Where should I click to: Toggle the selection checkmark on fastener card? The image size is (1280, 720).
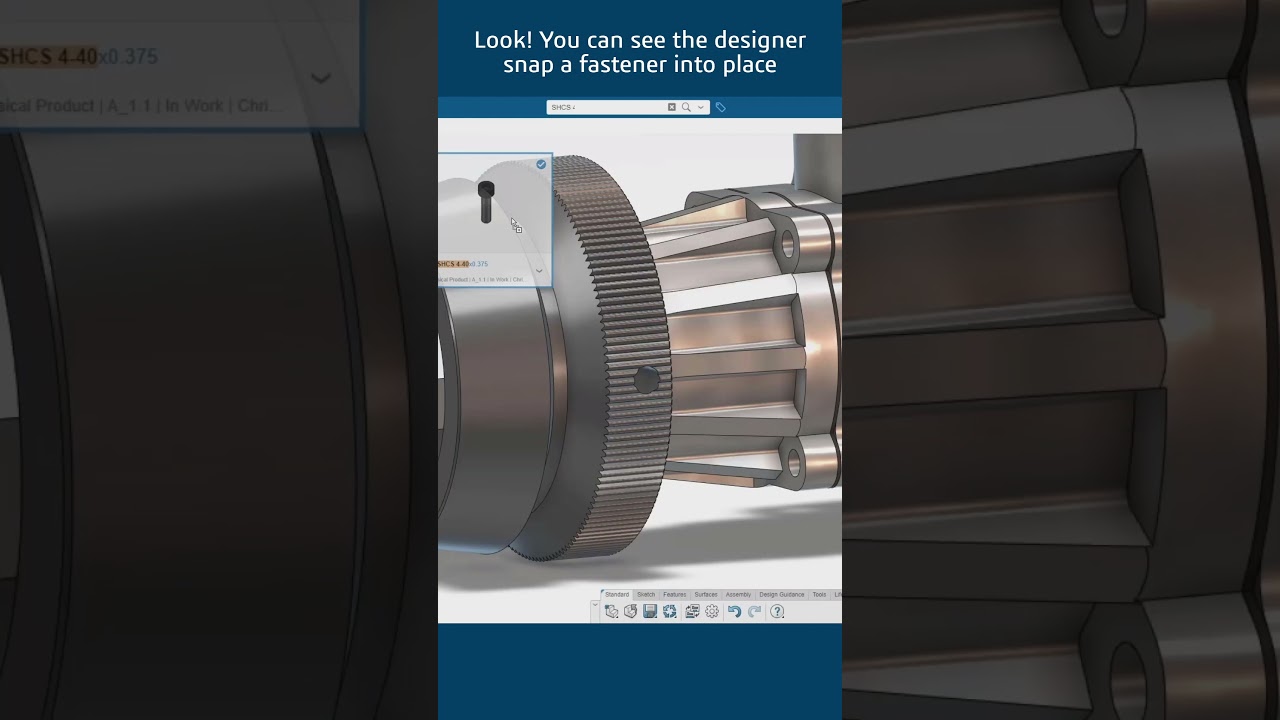(541, 164)
